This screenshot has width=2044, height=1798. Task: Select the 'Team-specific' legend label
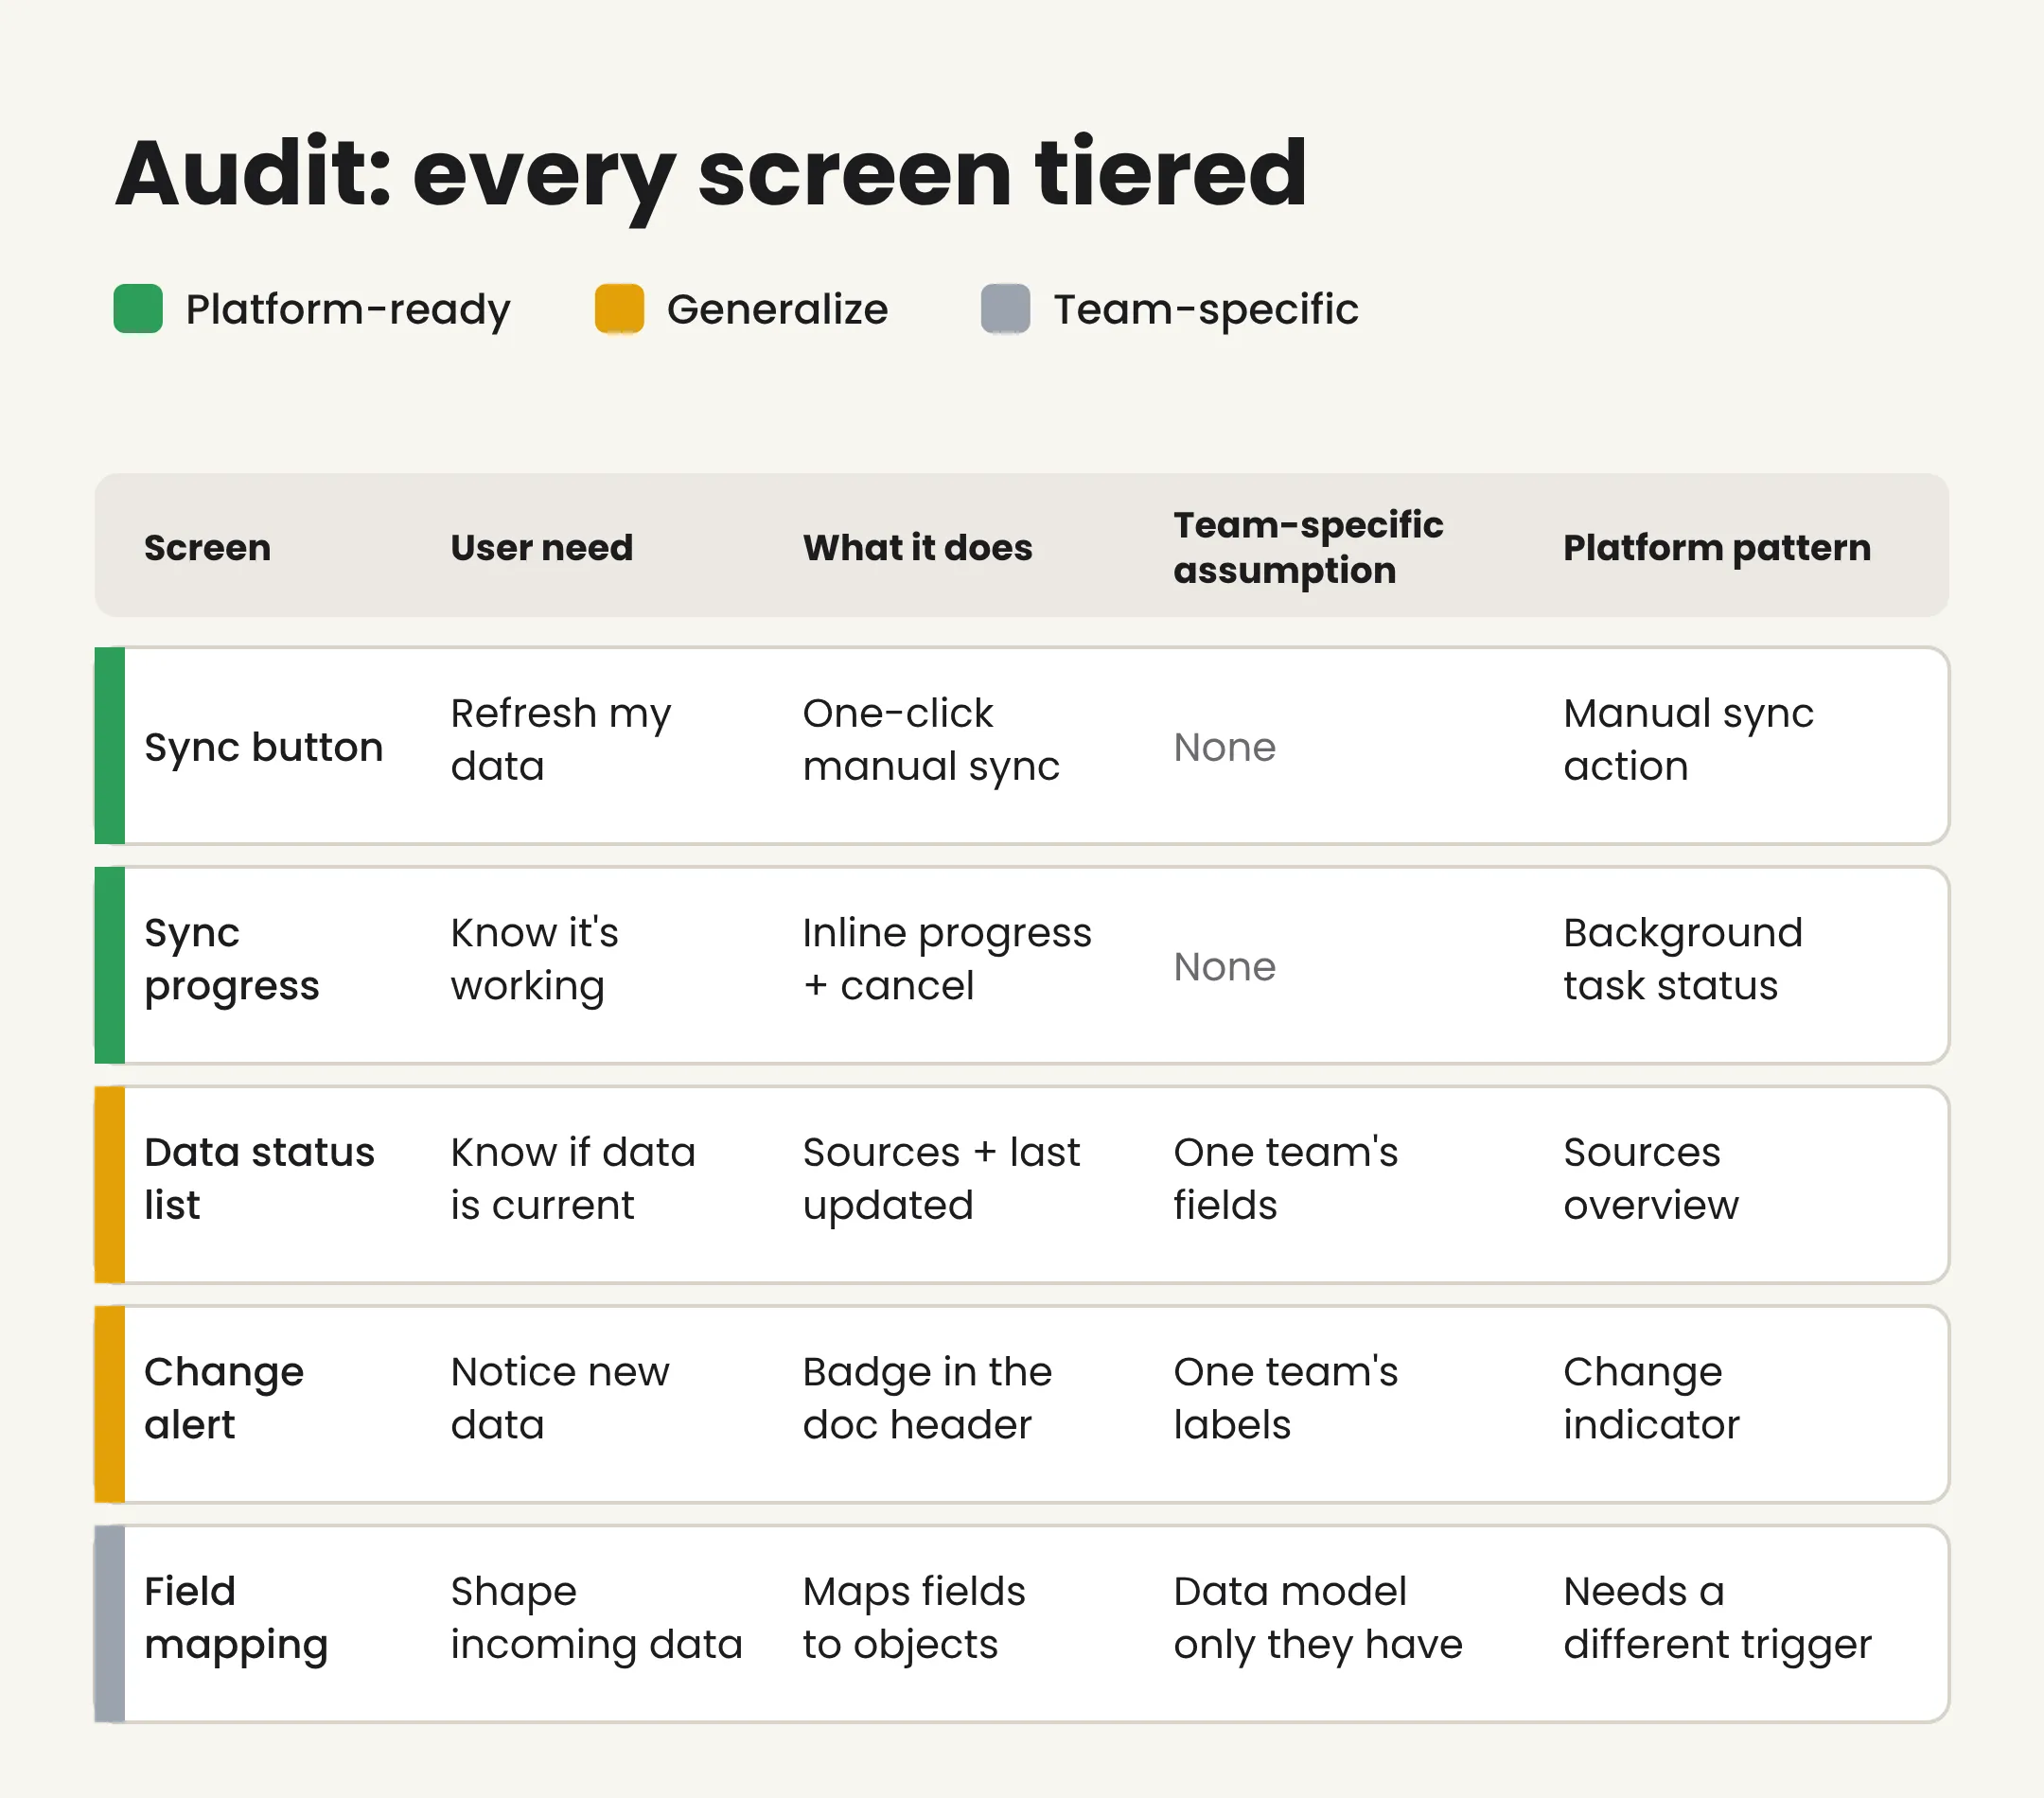pos(1206,310)
